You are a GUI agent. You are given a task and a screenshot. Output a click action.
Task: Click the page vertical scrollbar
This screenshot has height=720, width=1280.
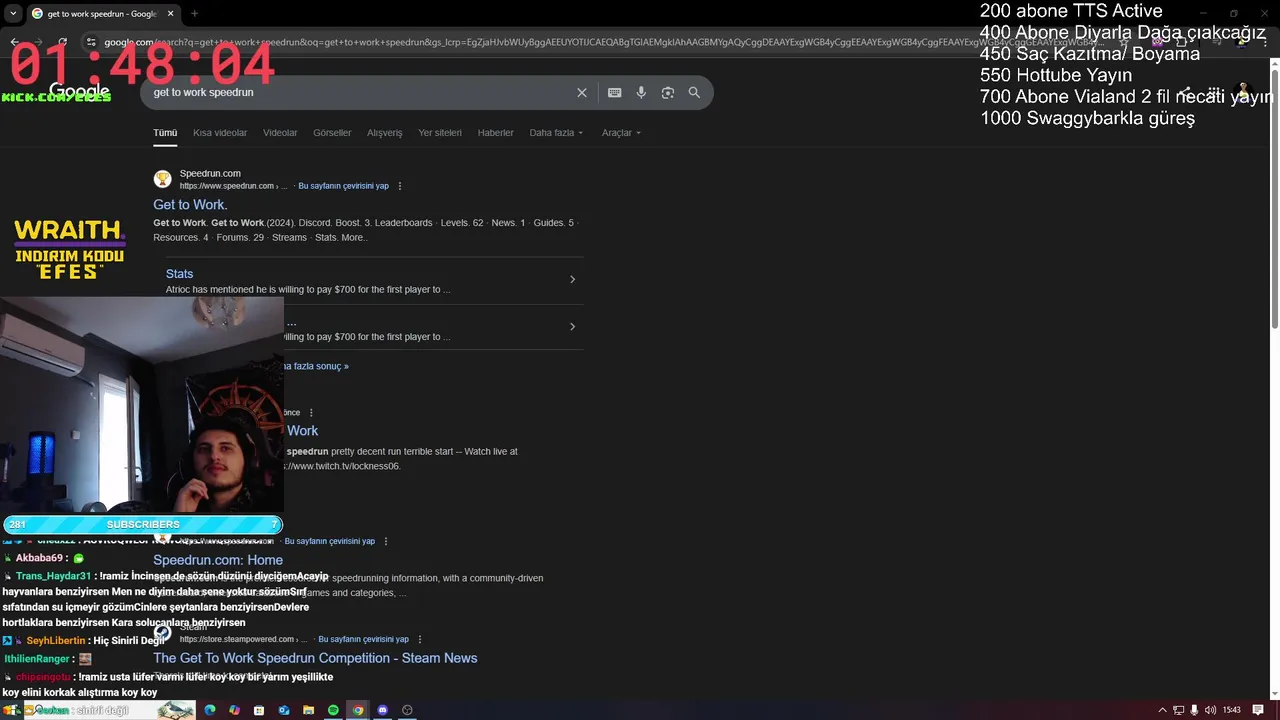1274,200
